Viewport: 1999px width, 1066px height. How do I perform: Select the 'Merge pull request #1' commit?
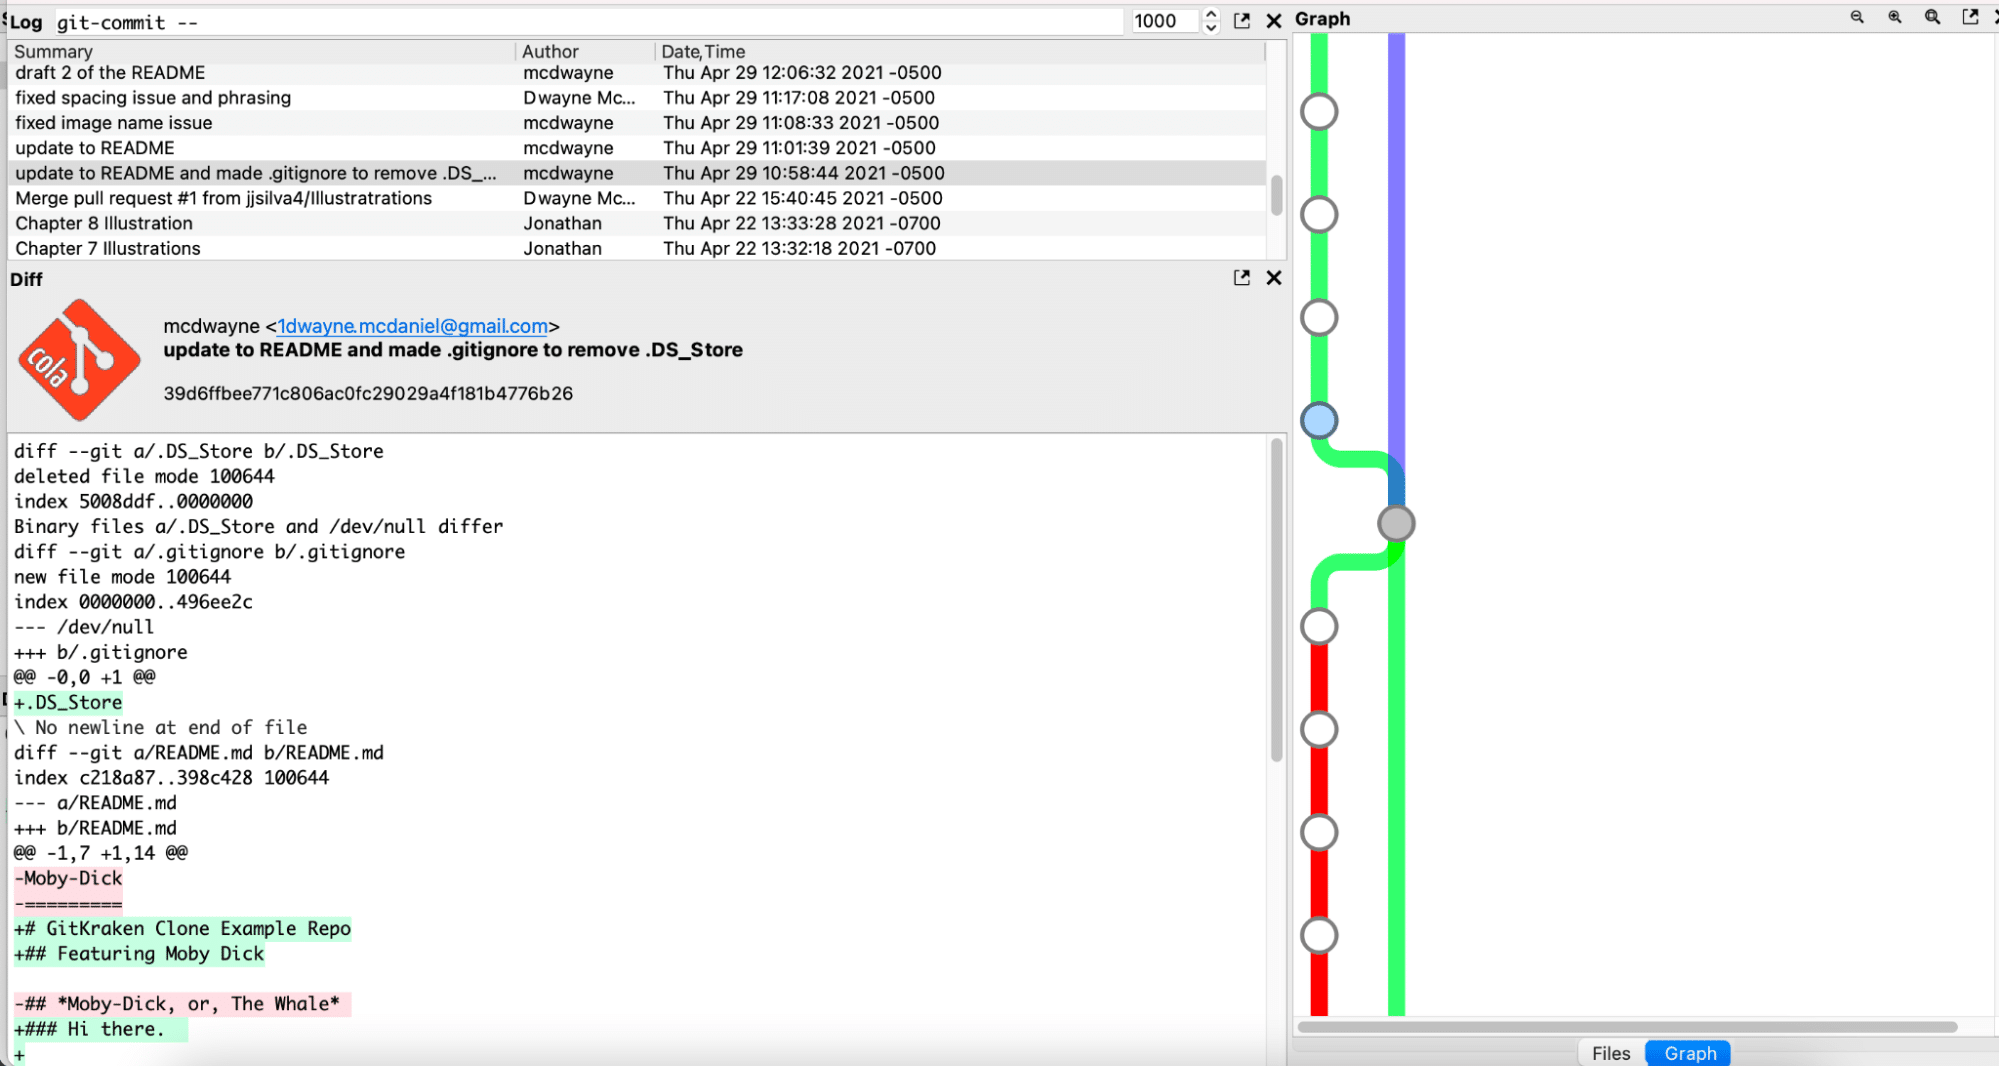(224, 198)
